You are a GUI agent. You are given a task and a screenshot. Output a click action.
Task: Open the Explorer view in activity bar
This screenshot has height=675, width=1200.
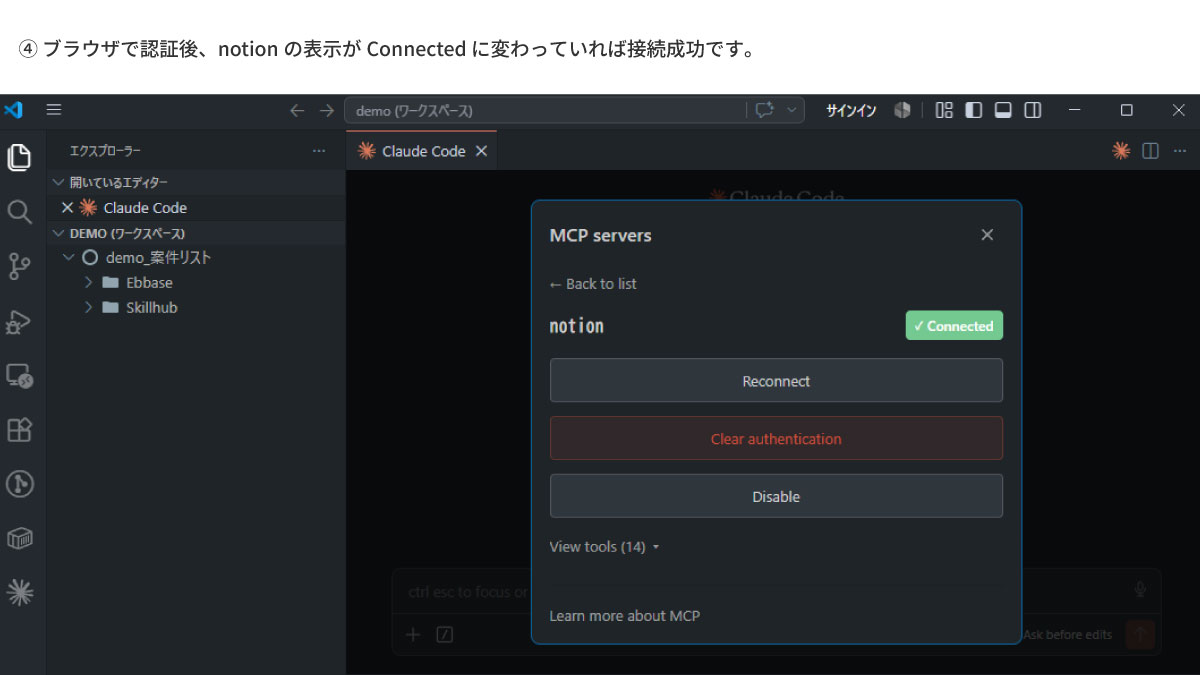coord(20,157)
